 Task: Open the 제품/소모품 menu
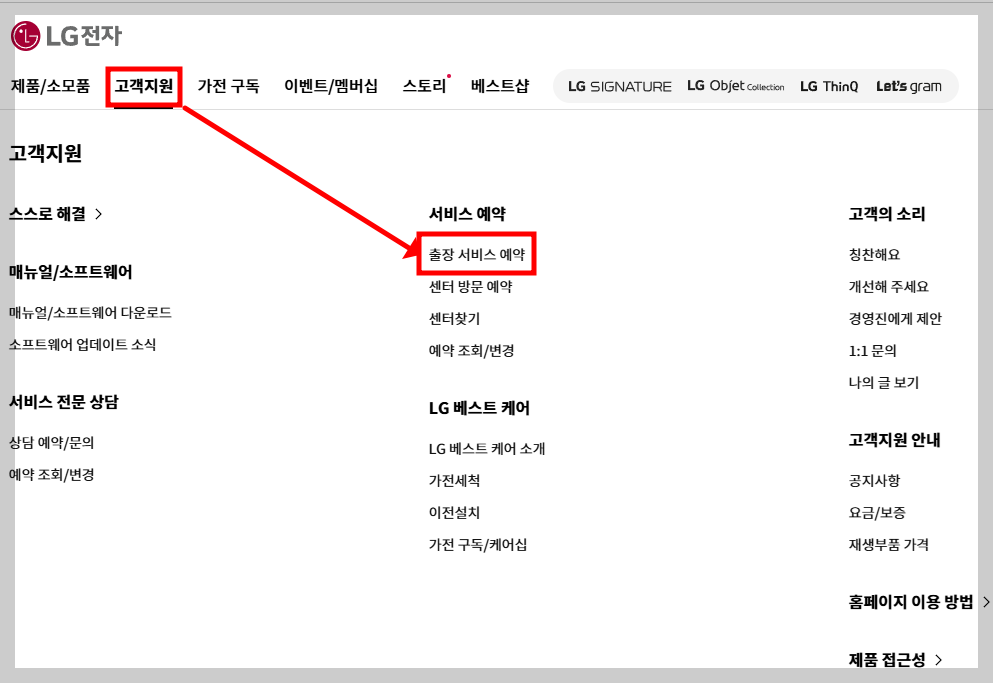coord(51,86)
